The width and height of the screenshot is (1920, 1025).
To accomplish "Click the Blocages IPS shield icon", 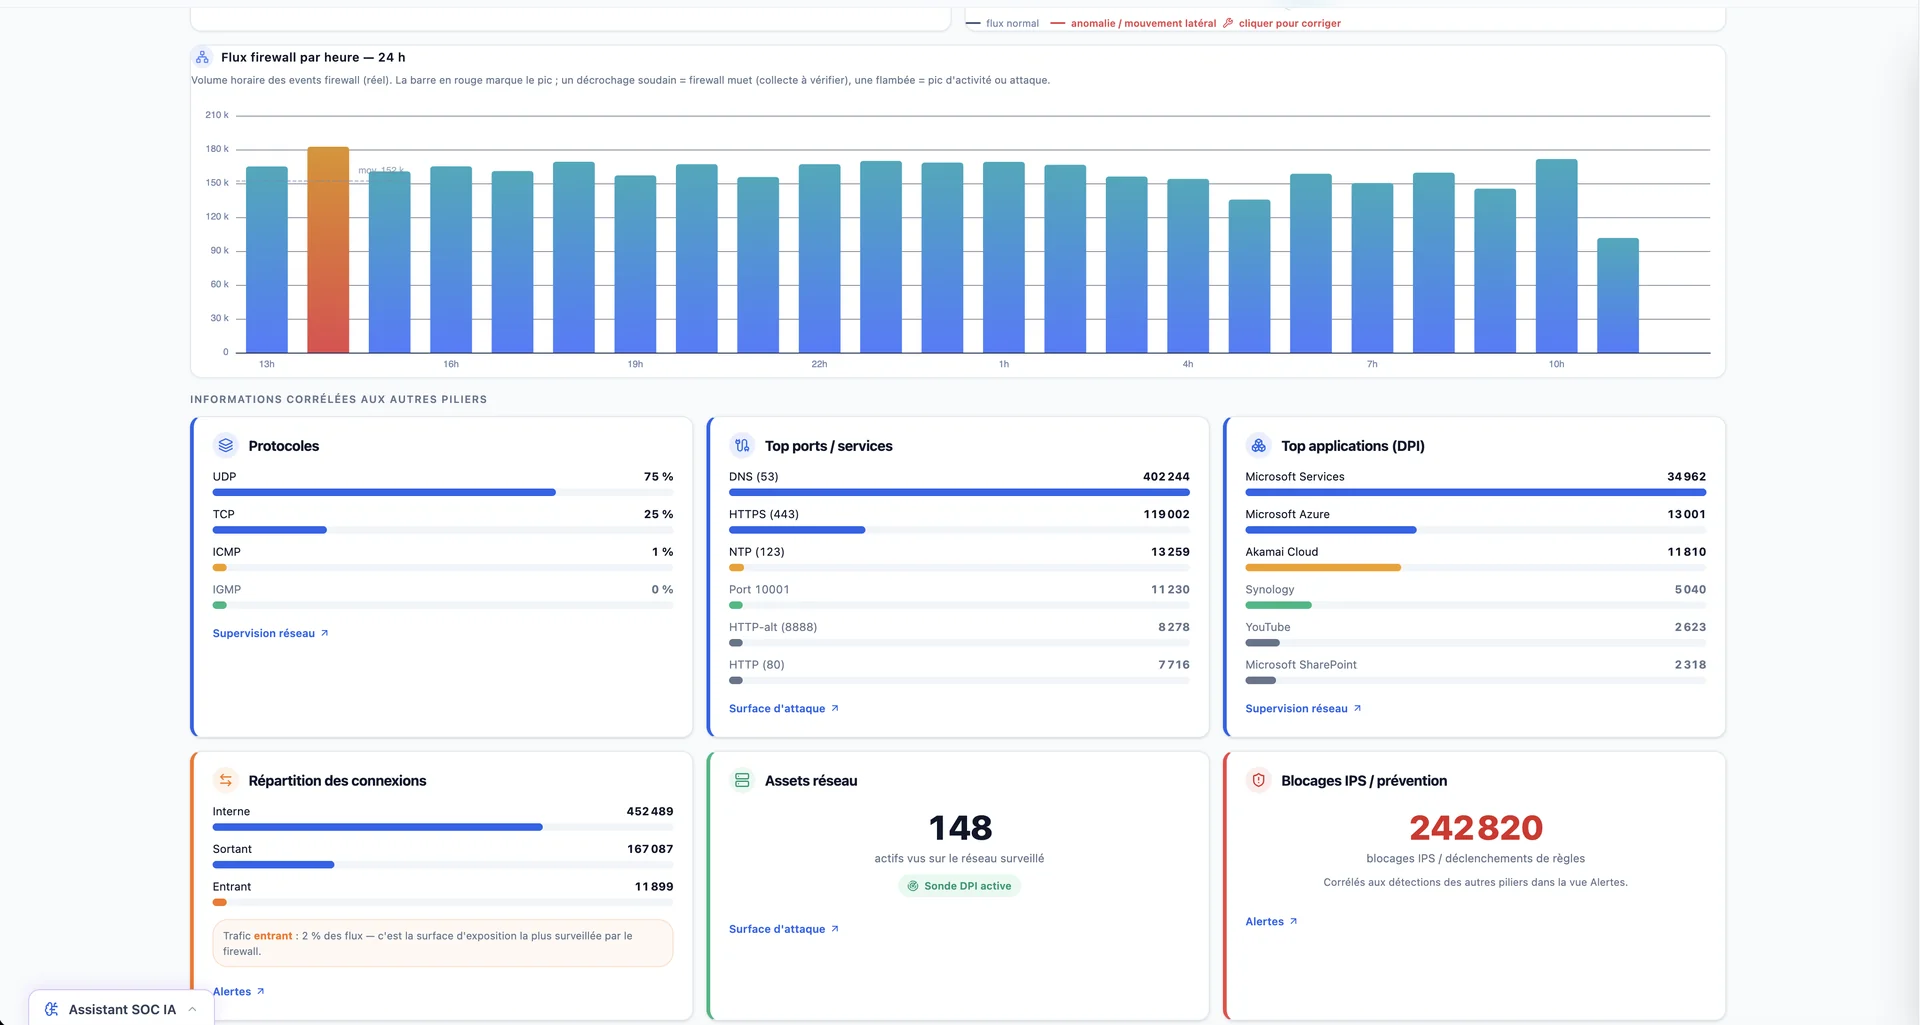I will (x=1258, y=780).
